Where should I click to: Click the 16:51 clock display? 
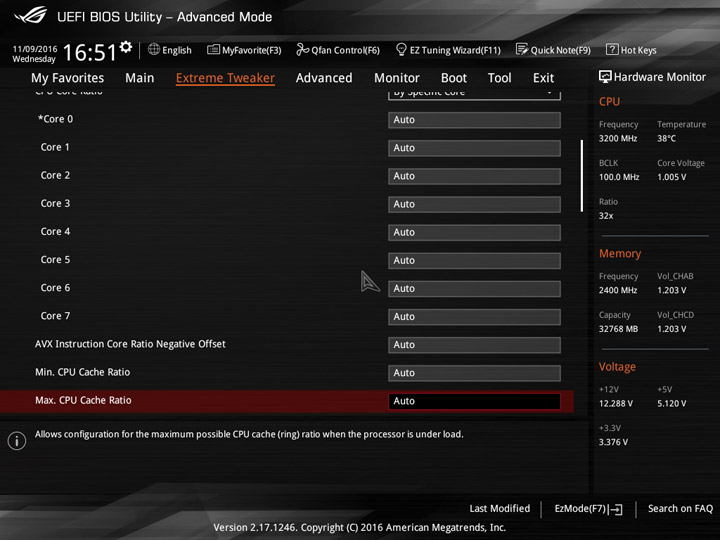(x=89, y=52)
